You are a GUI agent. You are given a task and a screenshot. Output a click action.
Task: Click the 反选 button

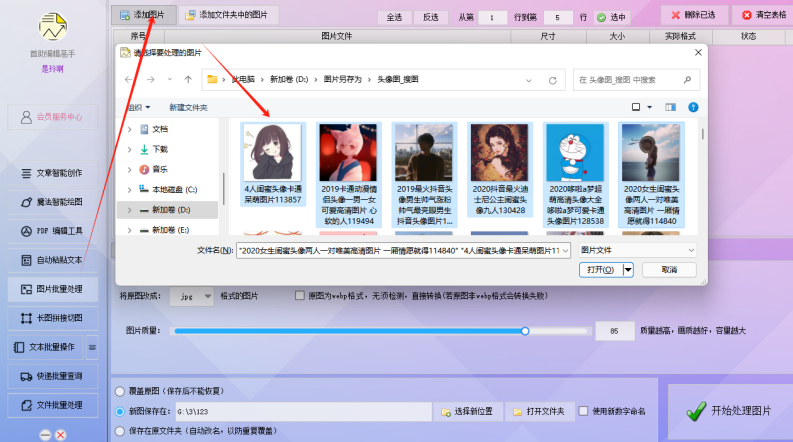[430, 17]
